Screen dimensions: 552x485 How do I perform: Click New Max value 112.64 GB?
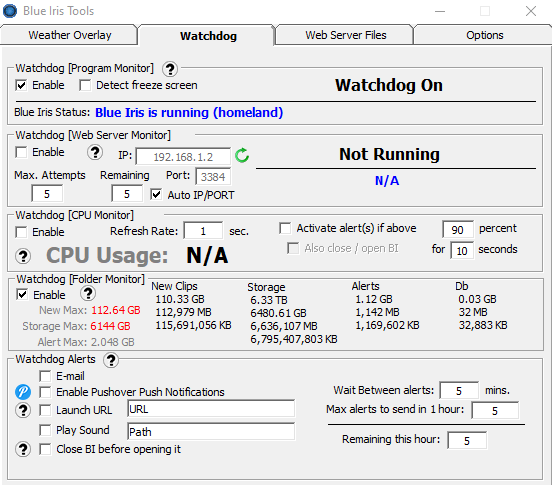click(x=116, y=310)
